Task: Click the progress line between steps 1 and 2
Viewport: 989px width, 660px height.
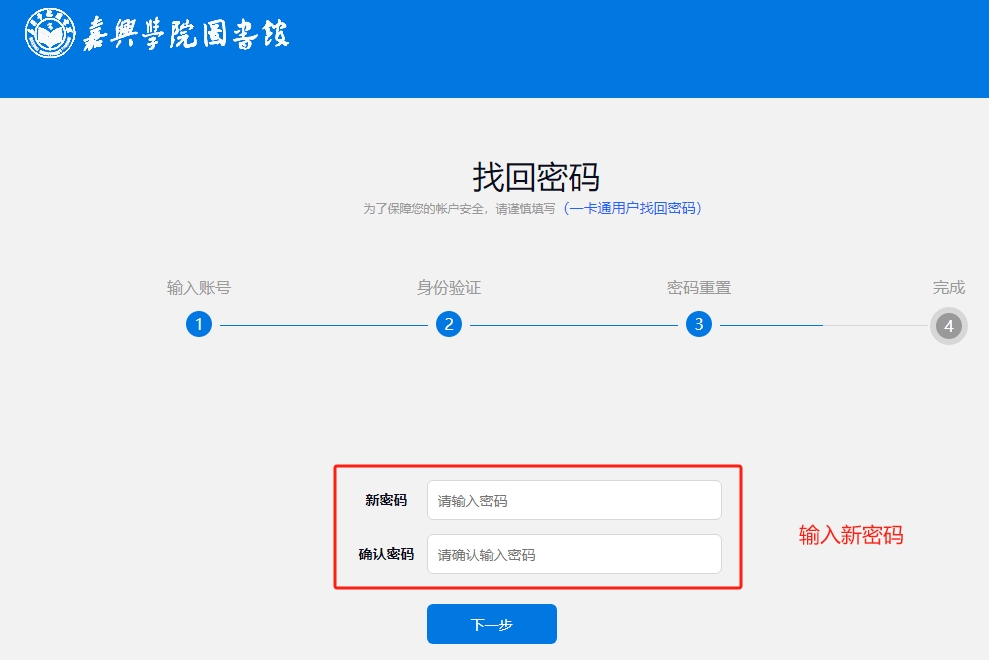Action: [324, 325]
